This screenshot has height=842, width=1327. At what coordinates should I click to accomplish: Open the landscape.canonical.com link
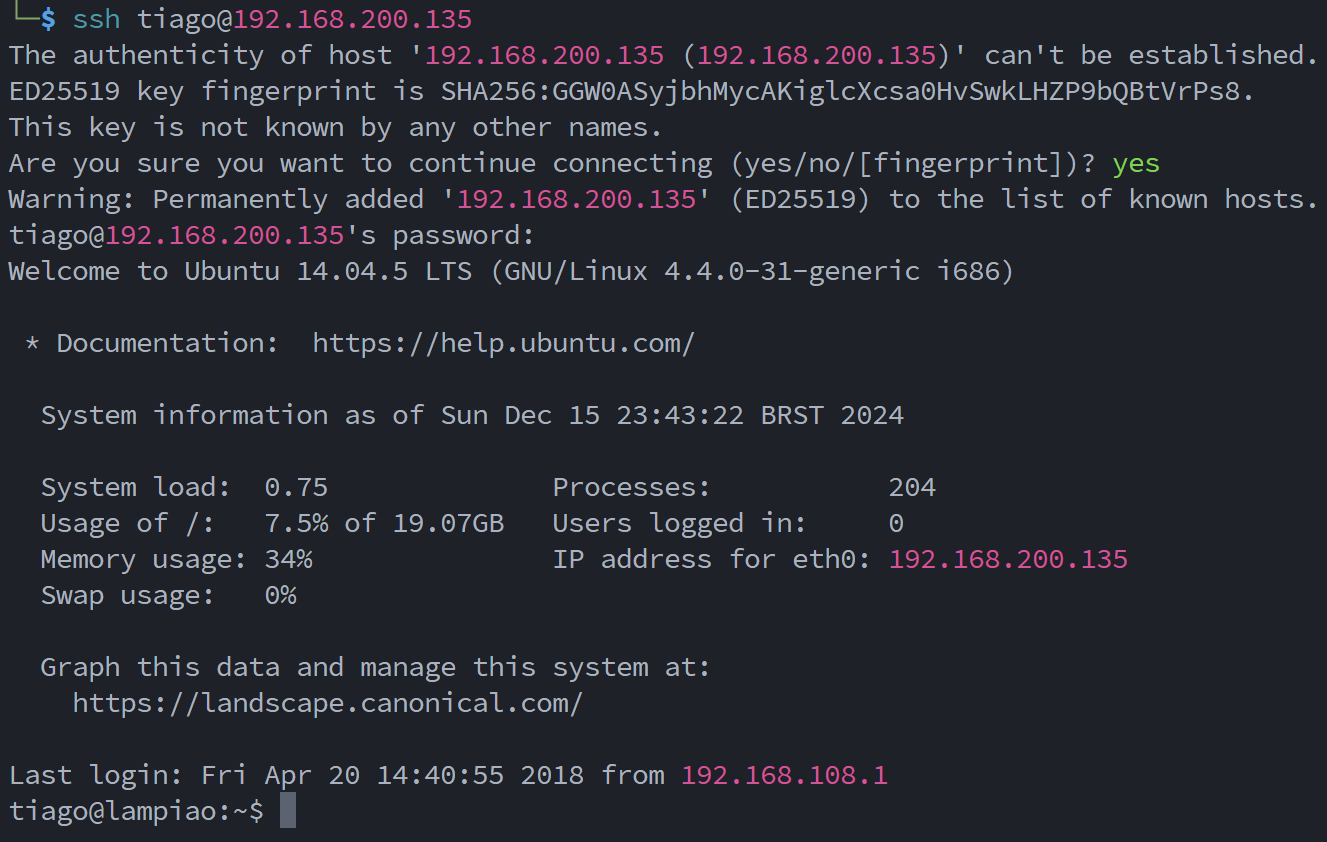point(327,703)
